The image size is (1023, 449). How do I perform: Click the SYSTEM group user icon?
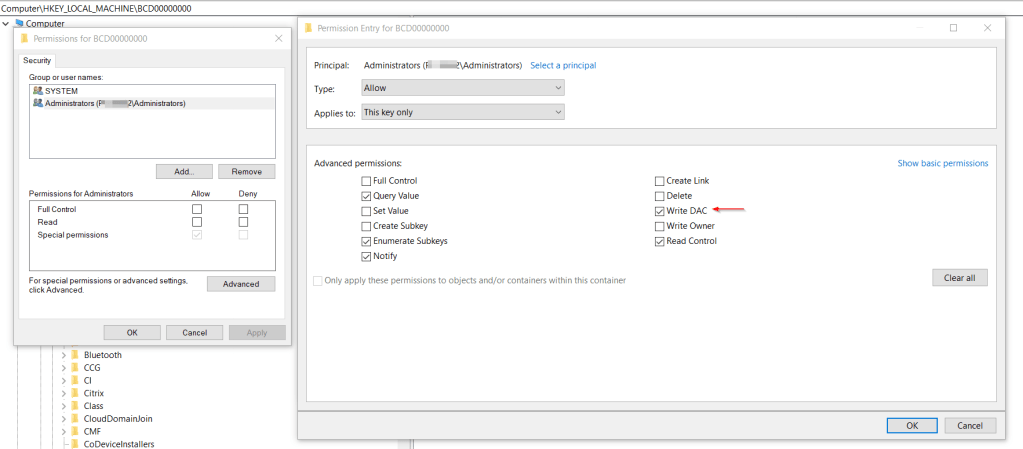38,90
